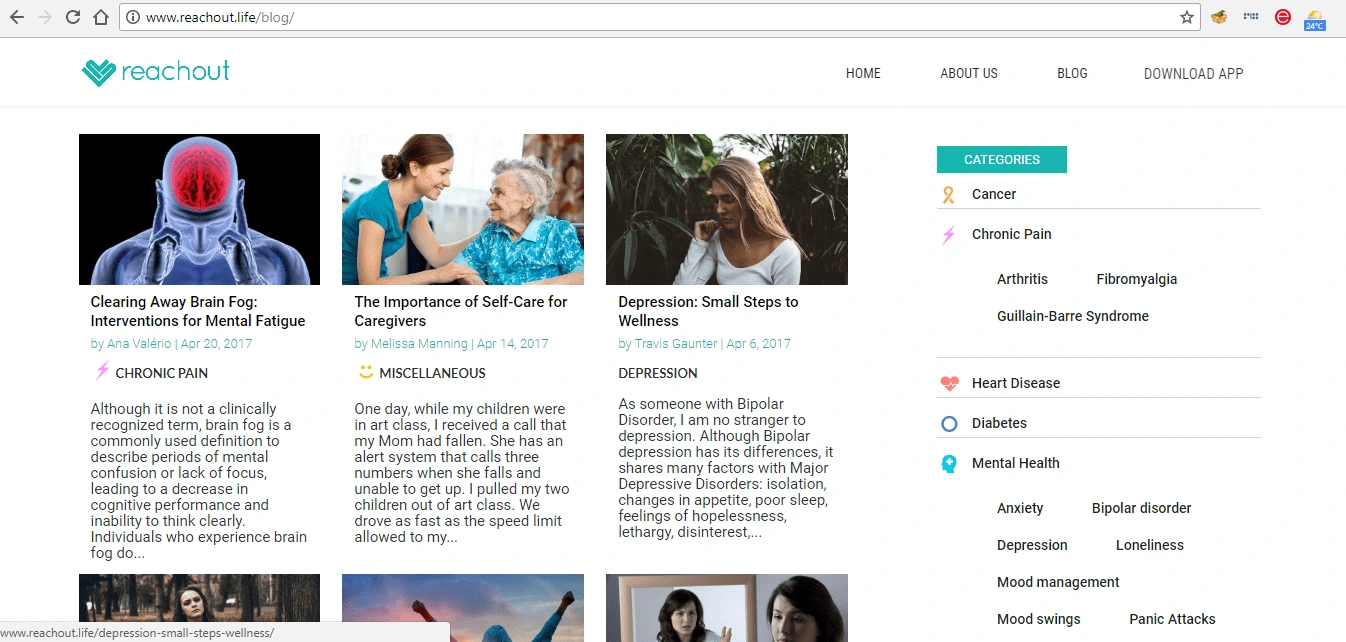Viewport: 1346px width, 642px height.
Task: Click the 24°C weather extension icon
Action: (x=1315, y=17)
